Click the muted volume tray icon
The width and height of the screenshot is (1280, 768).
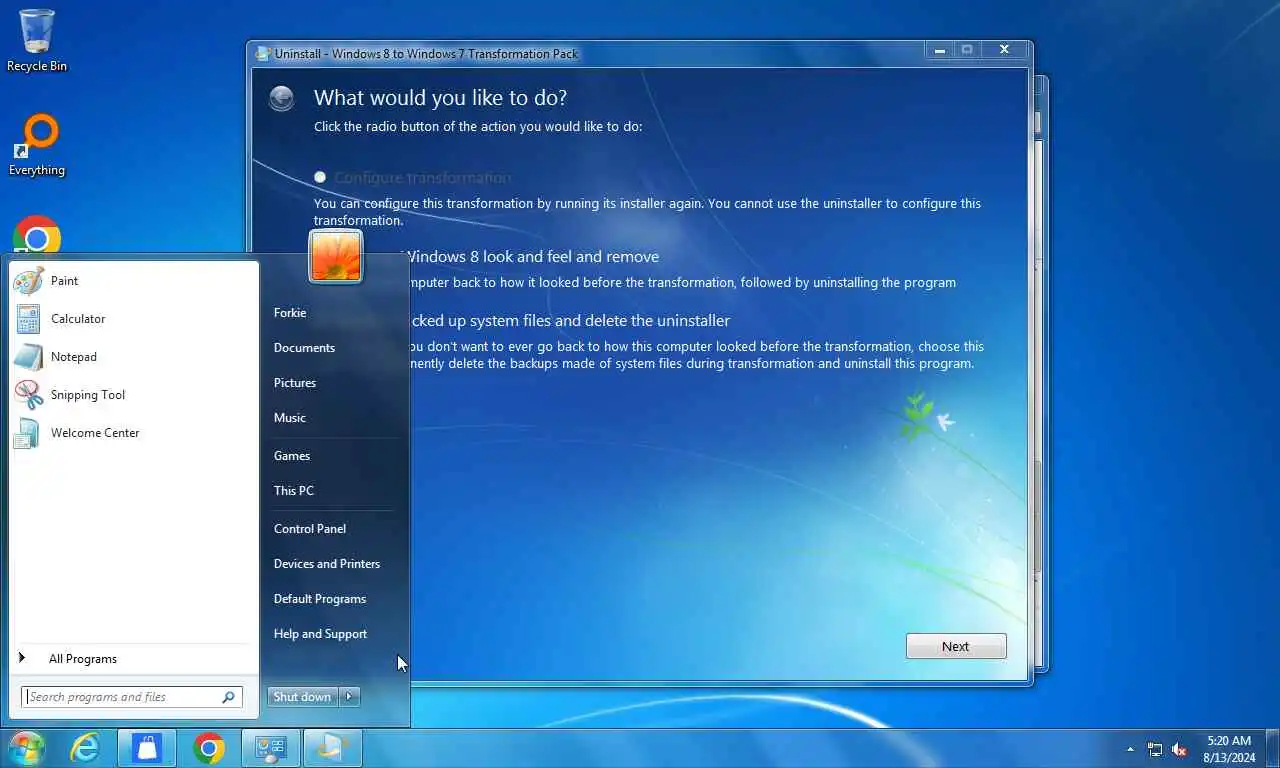[x=1179, y=749]
